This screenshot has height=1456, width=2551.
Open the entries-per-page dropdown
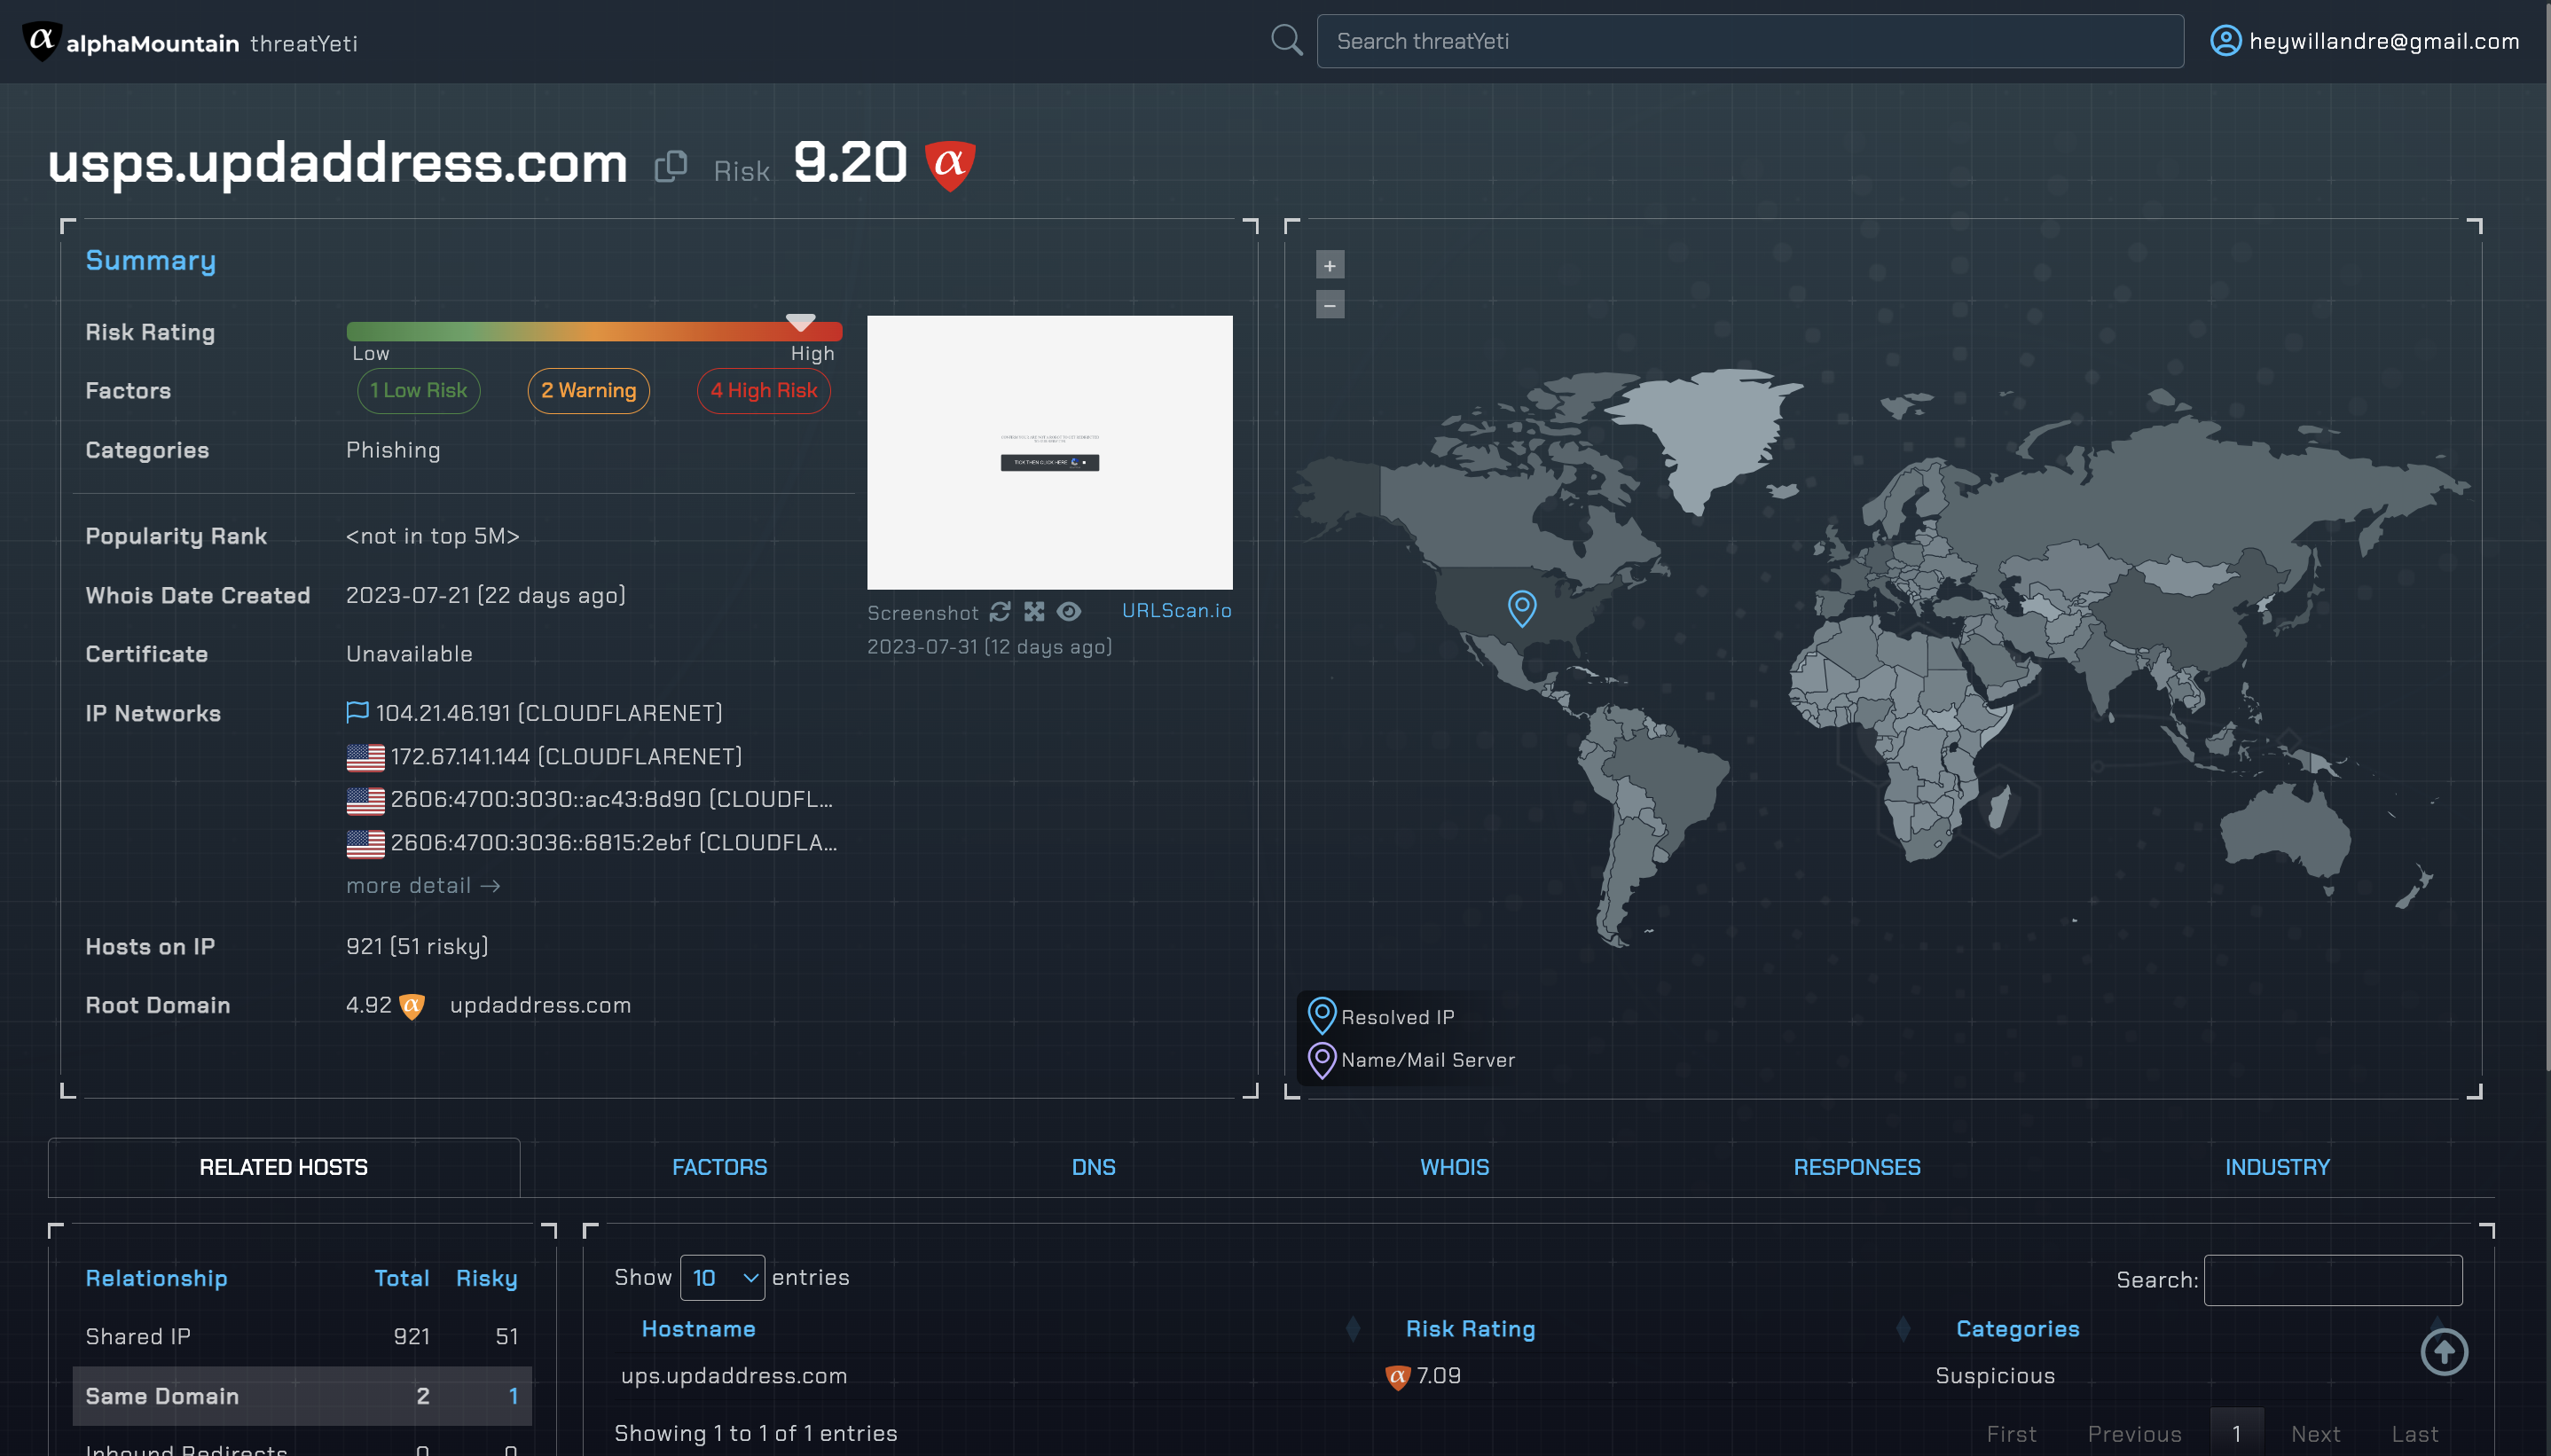coord(722,1278)
